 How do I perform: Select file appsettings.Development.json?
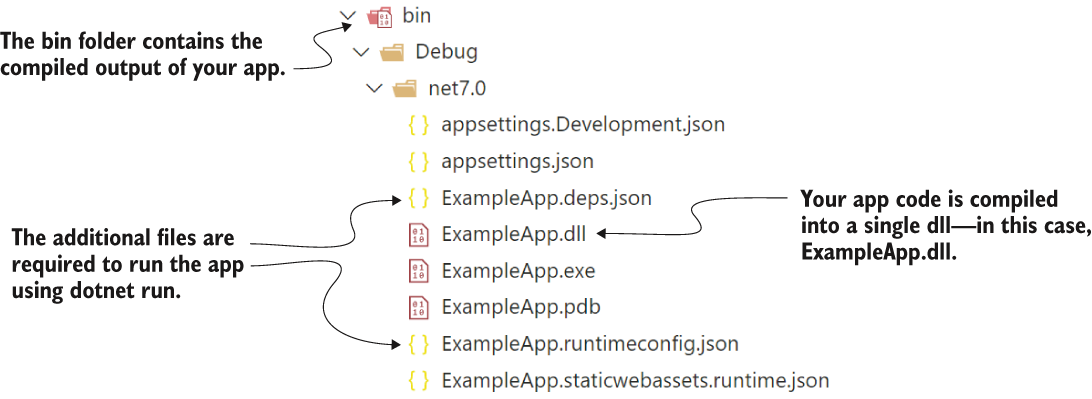coord(583,125)
